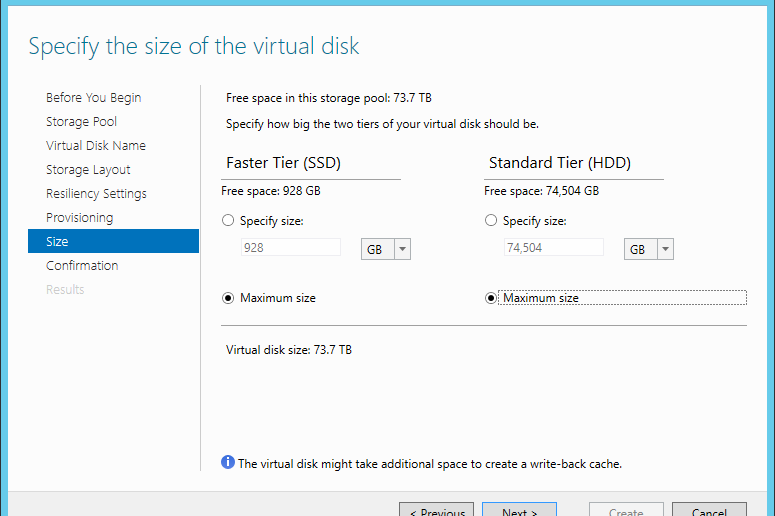The image size is (775, 516).
Task: Go to the Storage Pool step
Action: (82, 122)
